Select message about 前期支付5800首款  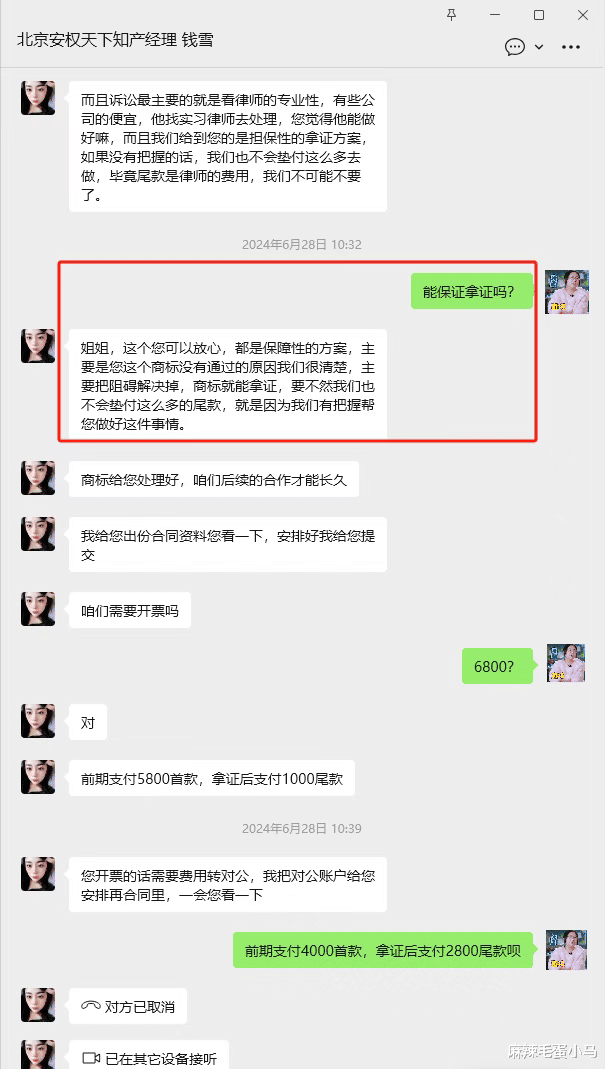click(211, 778)
